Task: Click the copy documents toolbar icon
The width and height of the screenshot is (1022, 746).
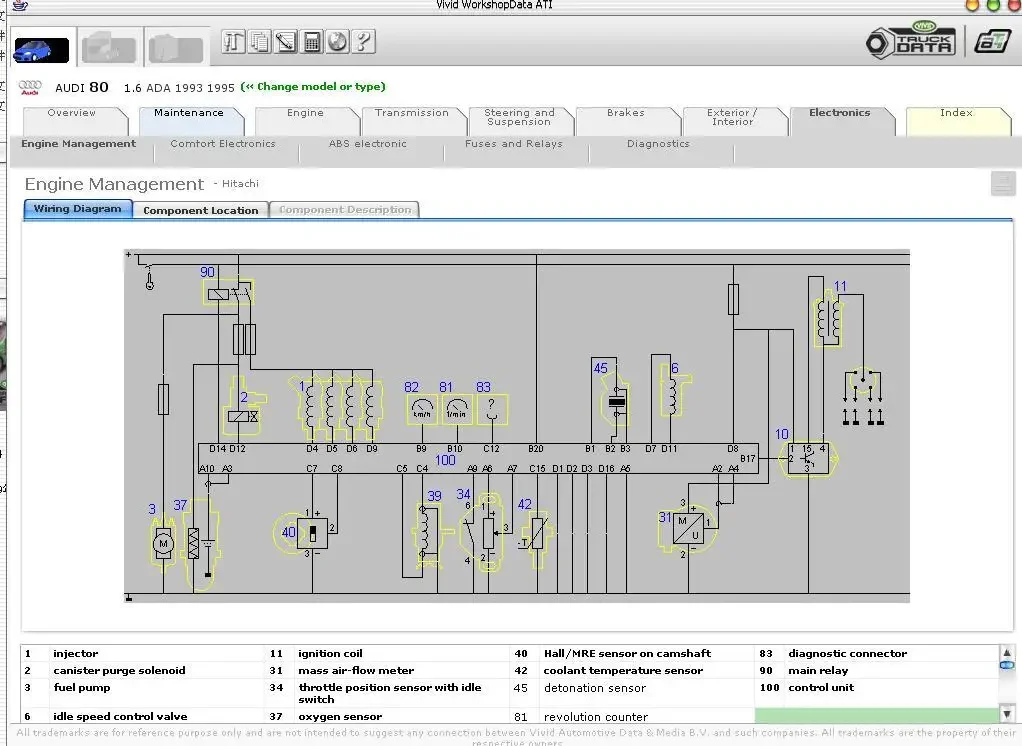Action: pos(259,42)
